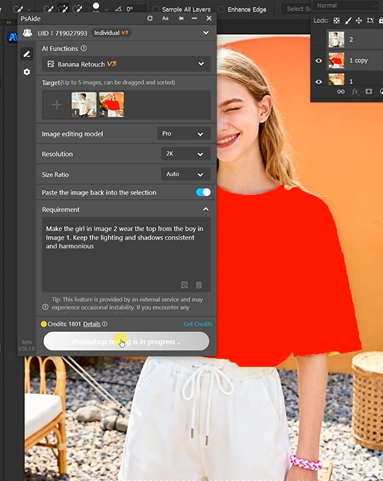This screenshot has width=383, height=481.
Task: Minimize the PsAide panel
Action: (x=194, y=18)
